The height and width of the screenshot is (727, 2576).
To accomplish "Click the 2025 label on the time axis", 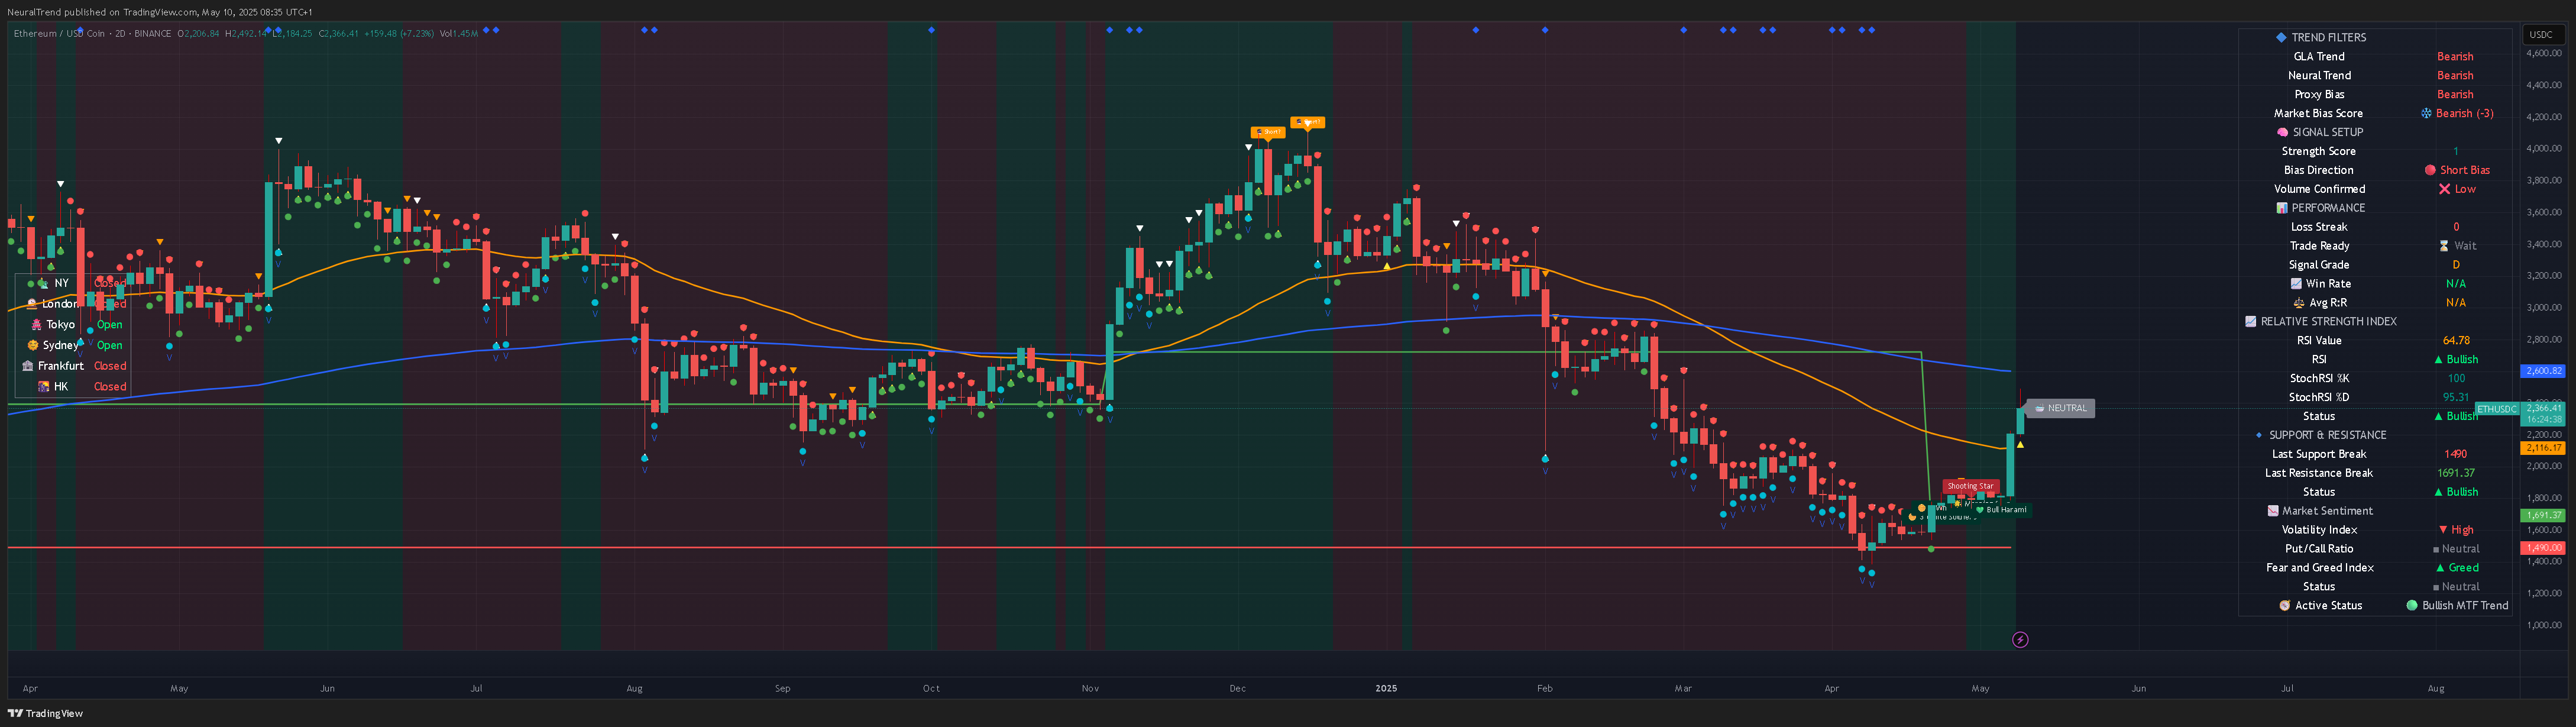I will (x=1386, y=688).
